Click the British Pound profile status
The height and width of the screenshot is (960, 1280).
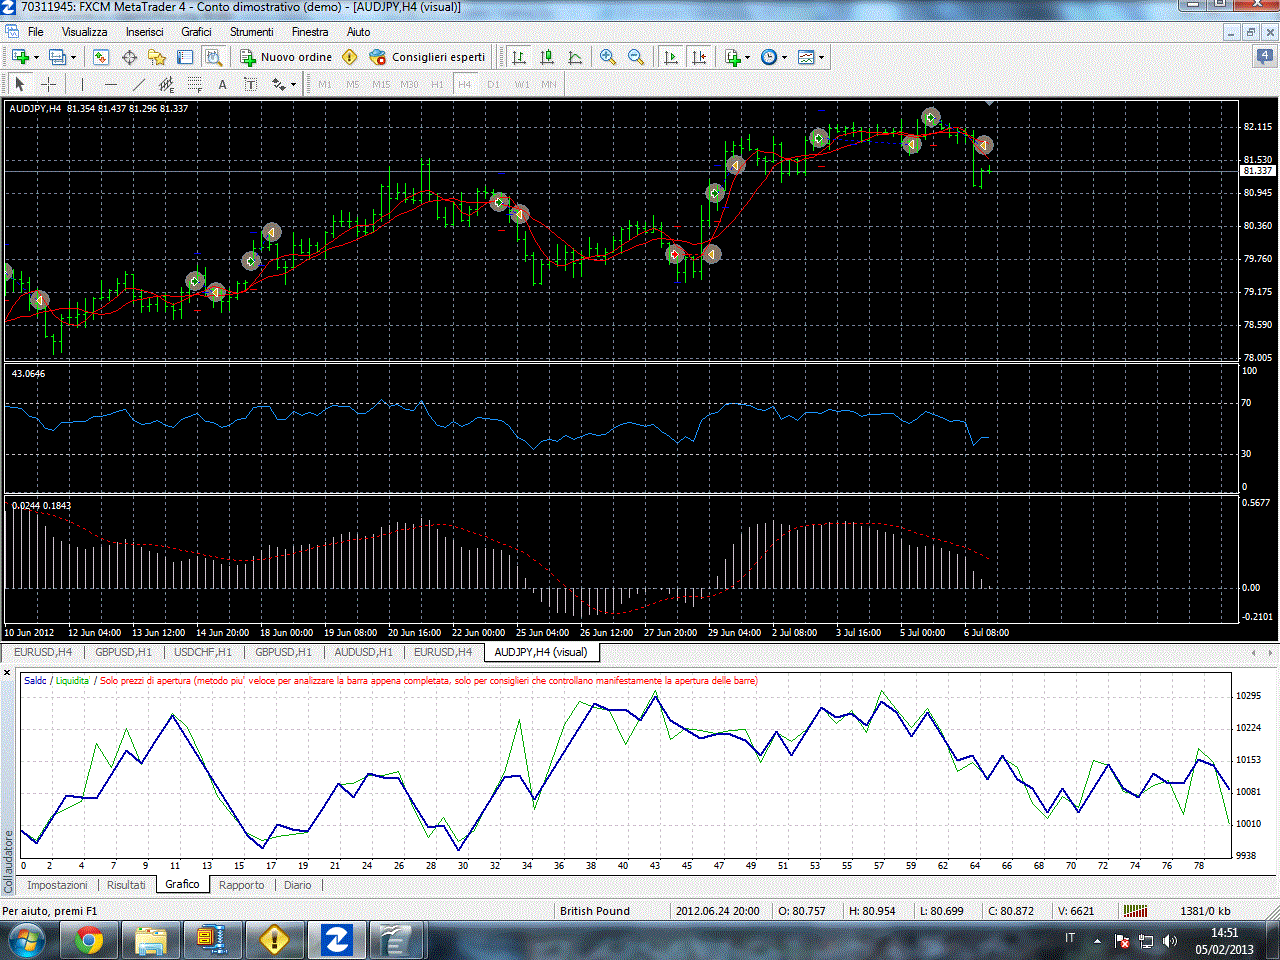pyautogui.click(x=595, y=911)
